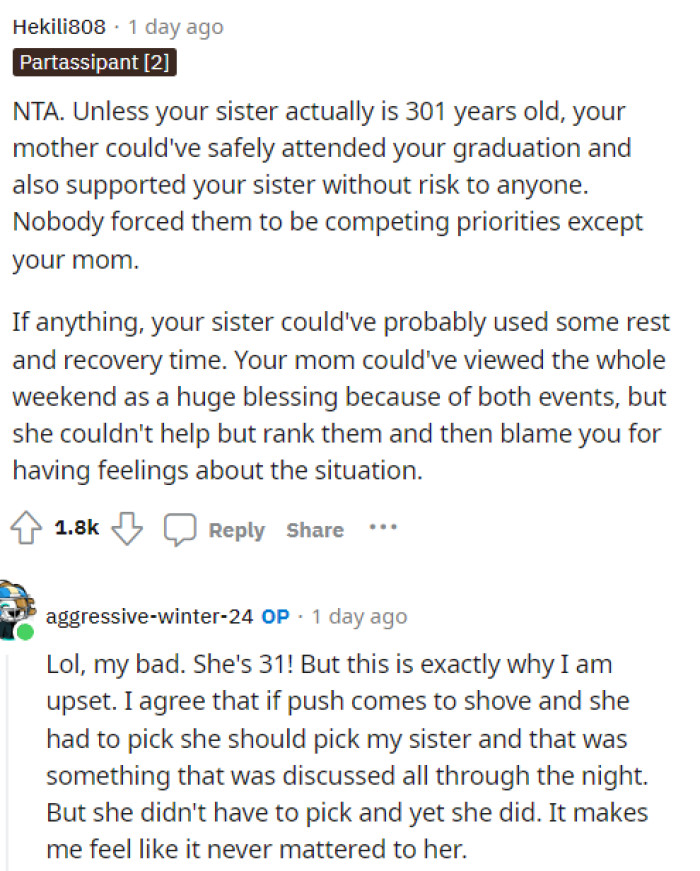This screenshot has height=871, width=700.
Task: Click Reply under Hekili808's comment
Action: (x=237, y=530)
